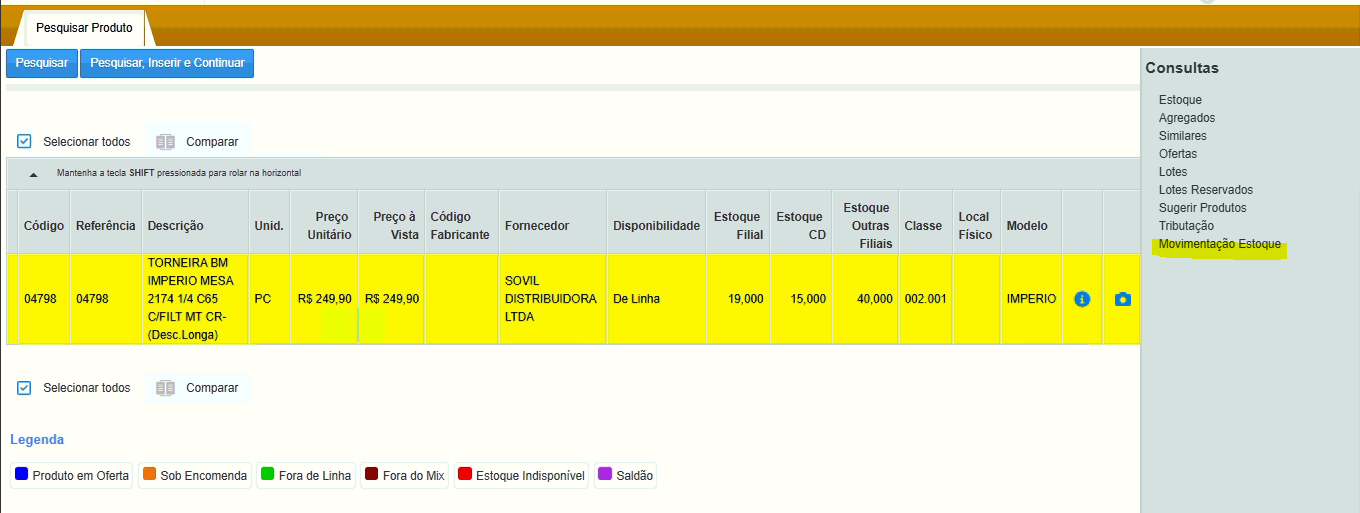Open the Similares consulta link

1183,136
